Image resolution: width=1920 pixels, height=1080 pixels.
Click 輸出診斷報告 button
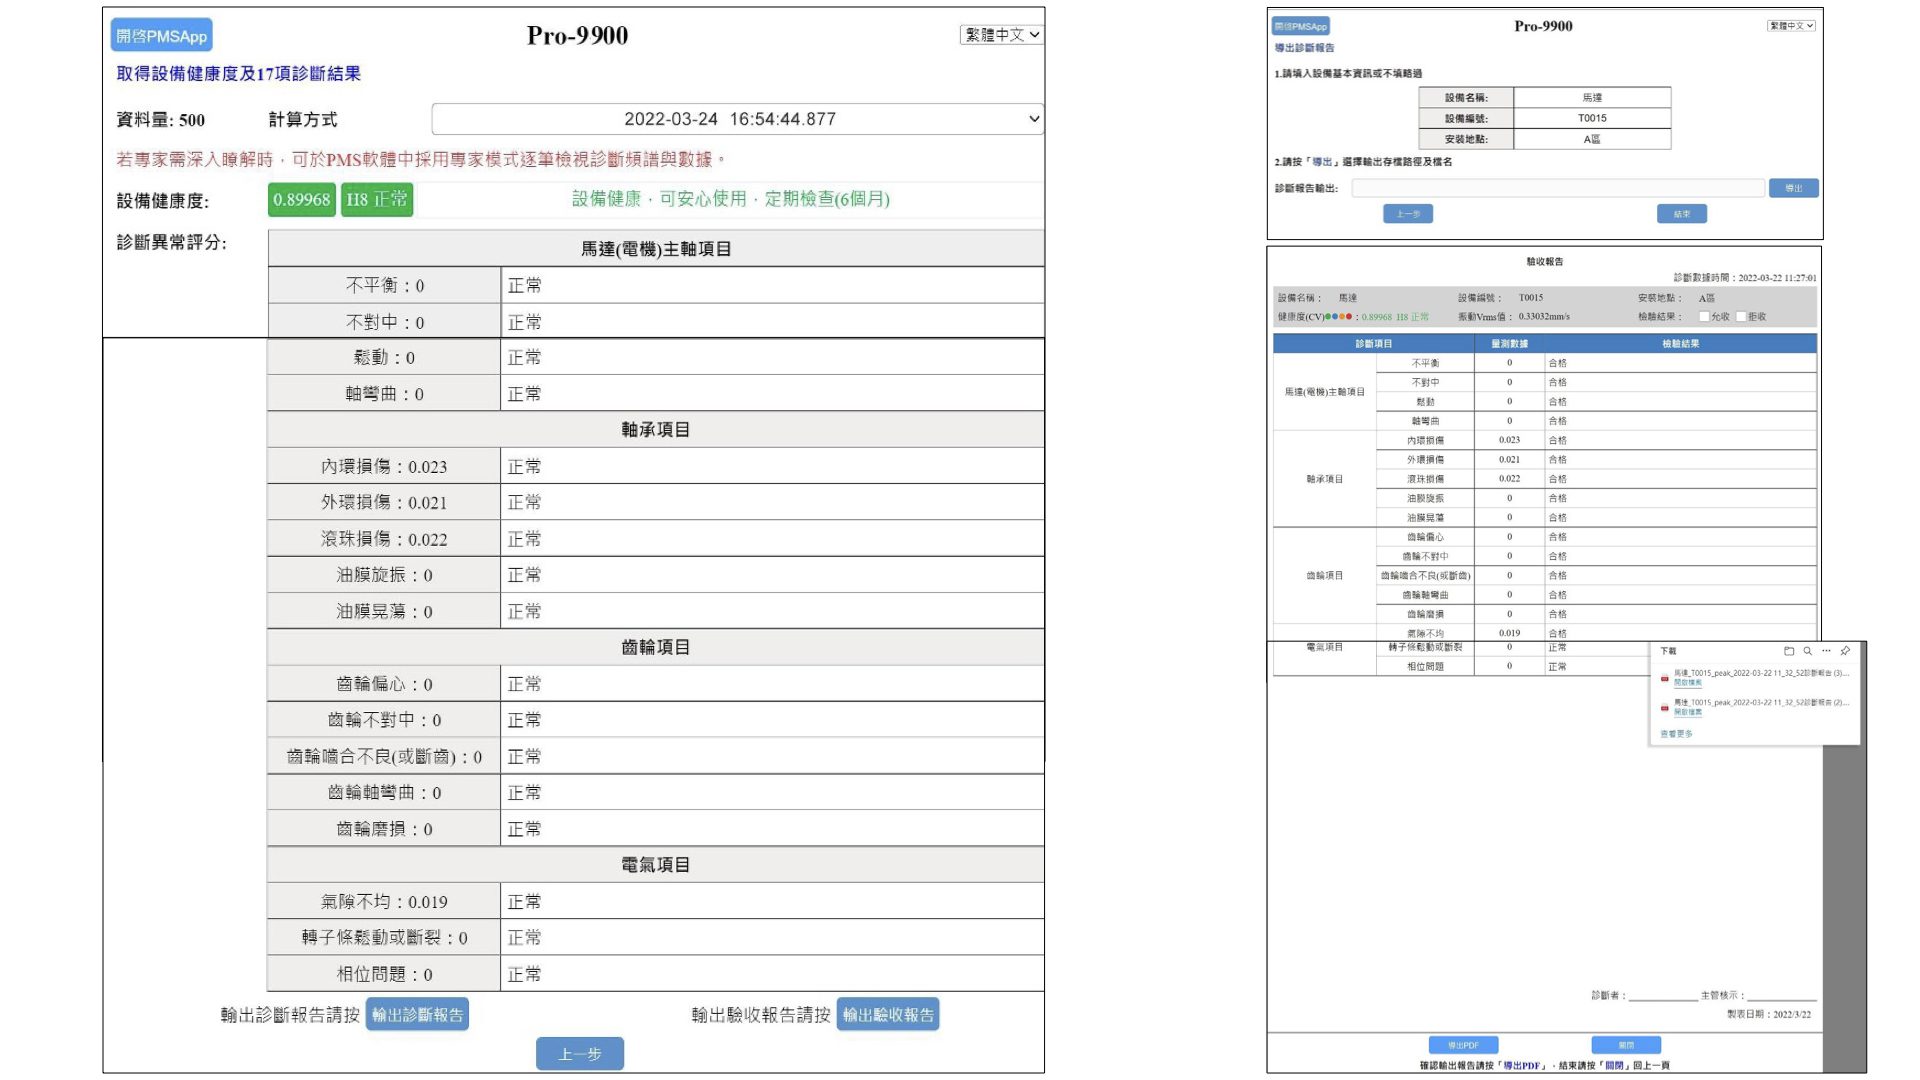(x=417, y=1015)
